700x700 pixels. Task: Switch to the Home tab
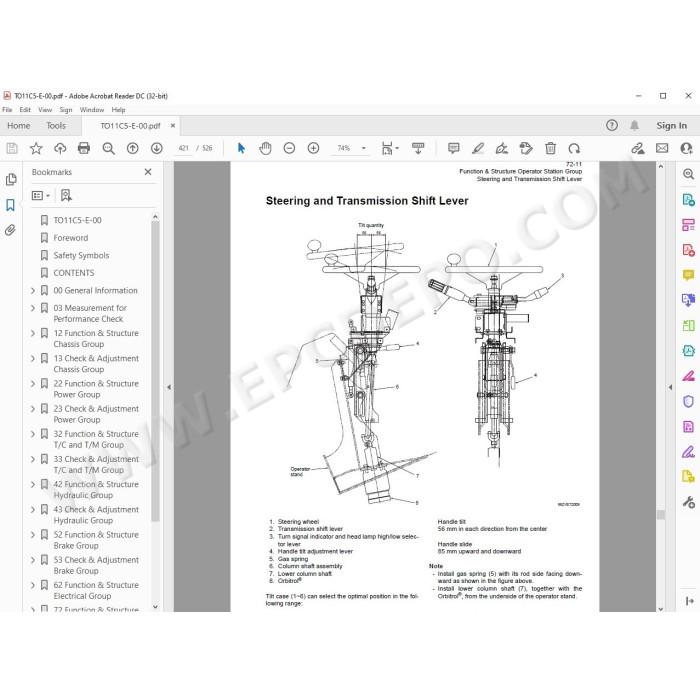pos(19,126)
